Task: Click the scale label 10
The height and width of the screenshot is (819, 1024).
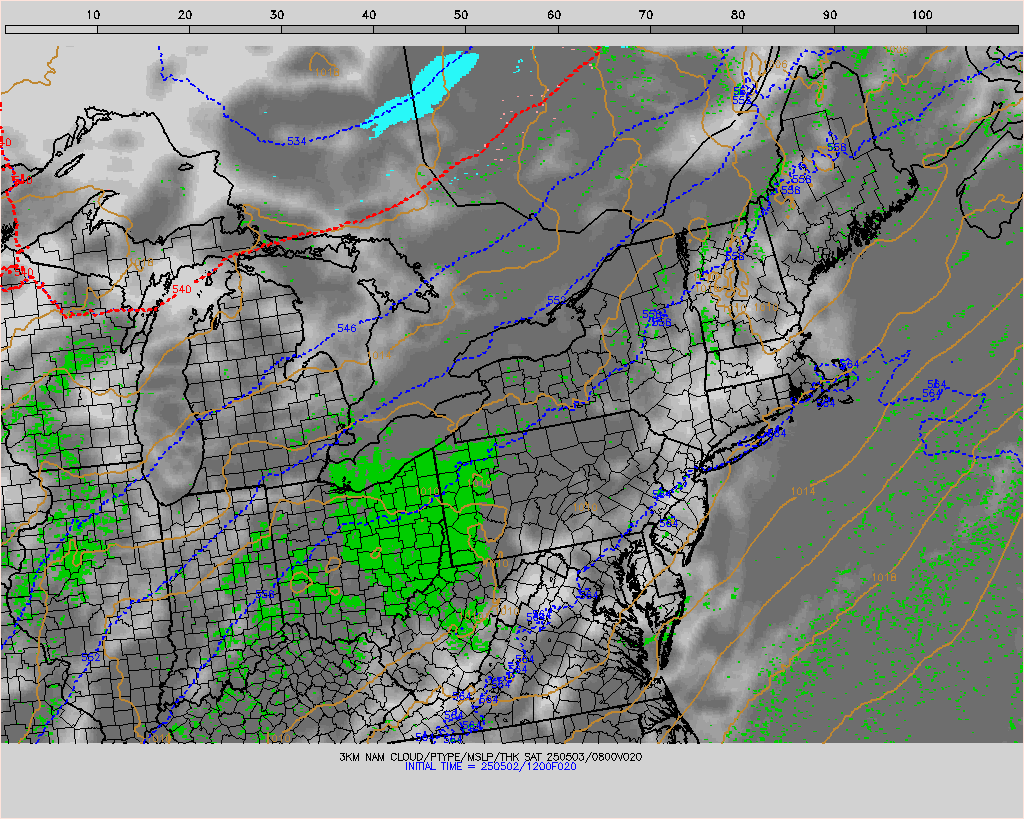Action: [x=93, y=14]
